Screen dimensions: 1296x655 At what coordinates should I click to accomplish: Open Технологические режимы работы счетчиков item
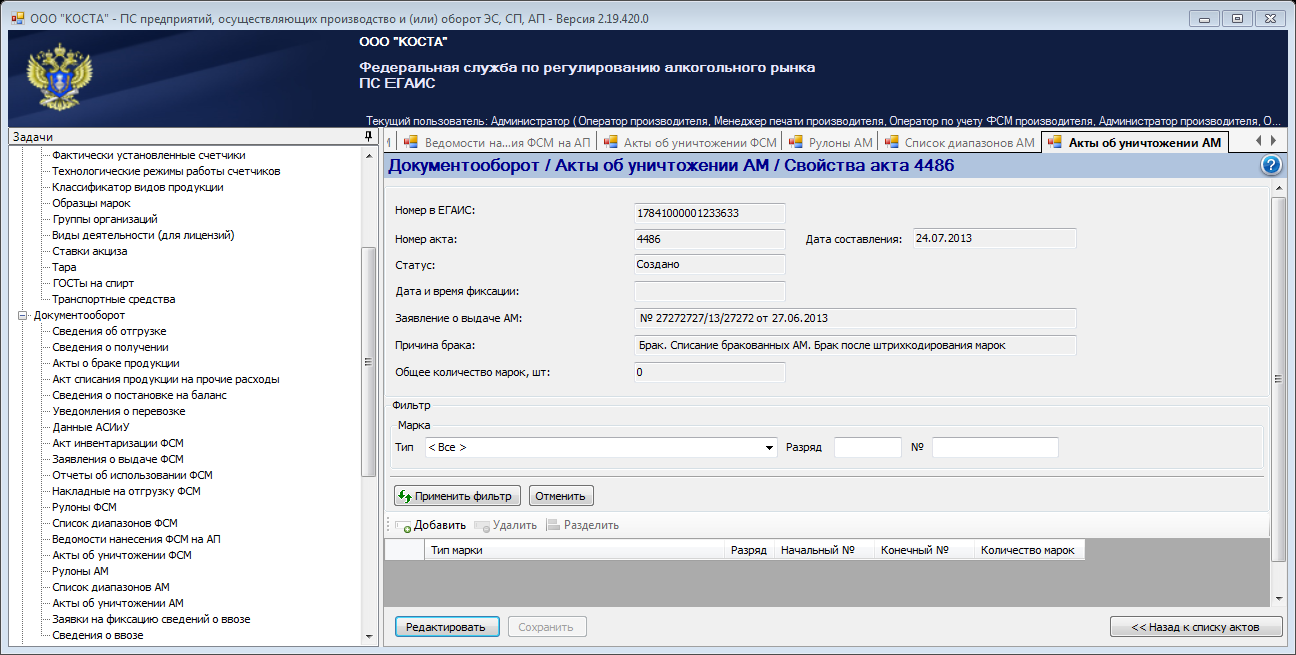166,171
